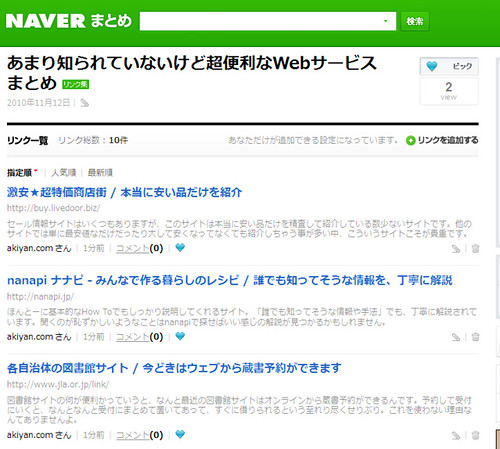Click heart icon on the buy.livedoor.biz entry

pos(180,247)
